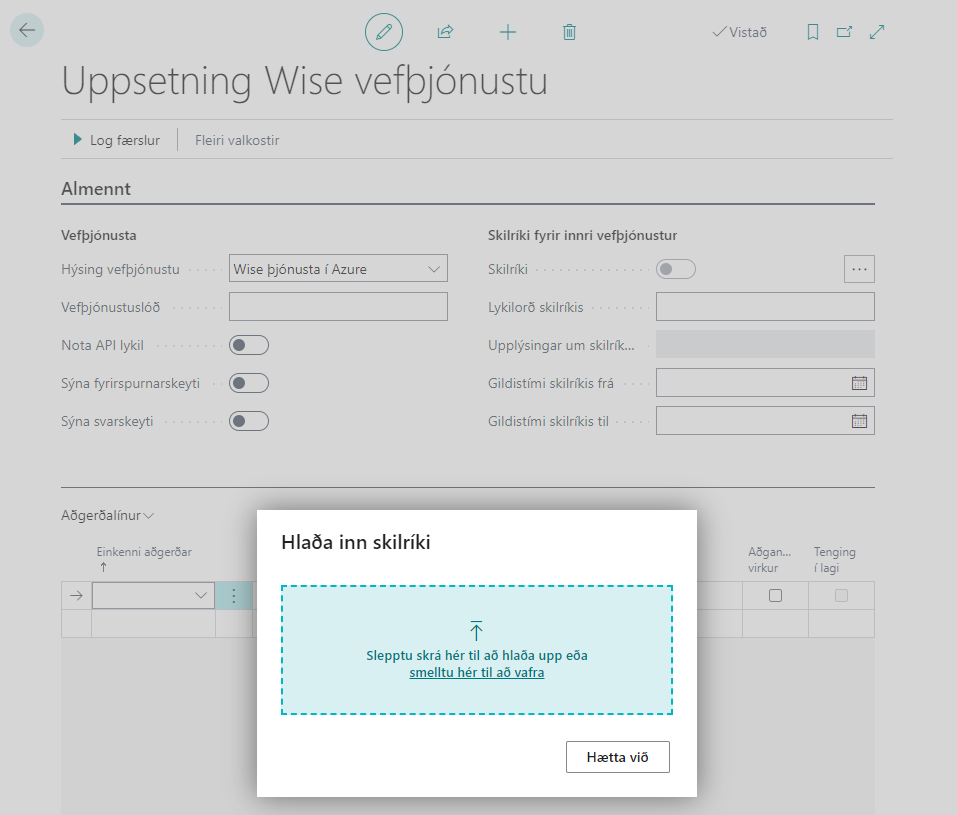Screen dimensions: 957x815
Task: Click the share icon in header
Action: (445, 32)
